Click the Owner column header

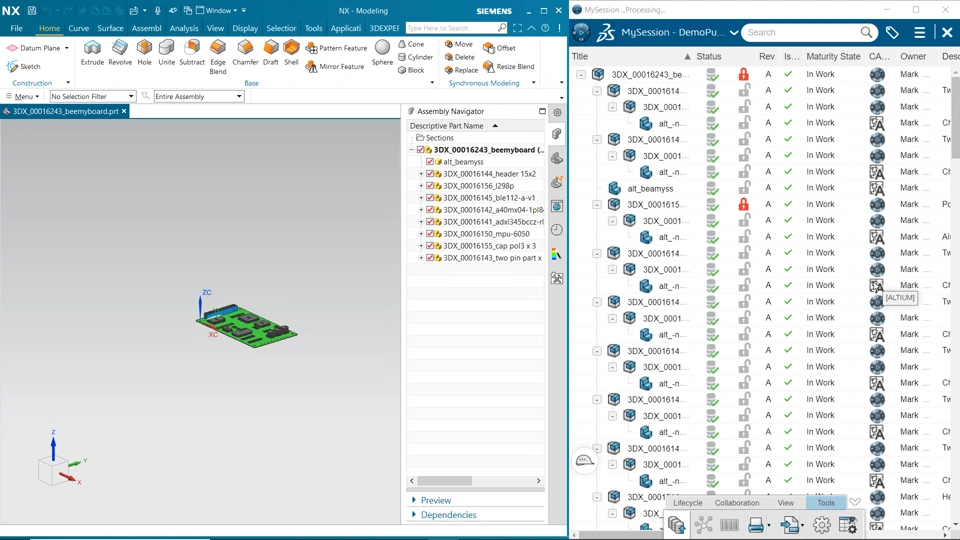pos(913,56)
